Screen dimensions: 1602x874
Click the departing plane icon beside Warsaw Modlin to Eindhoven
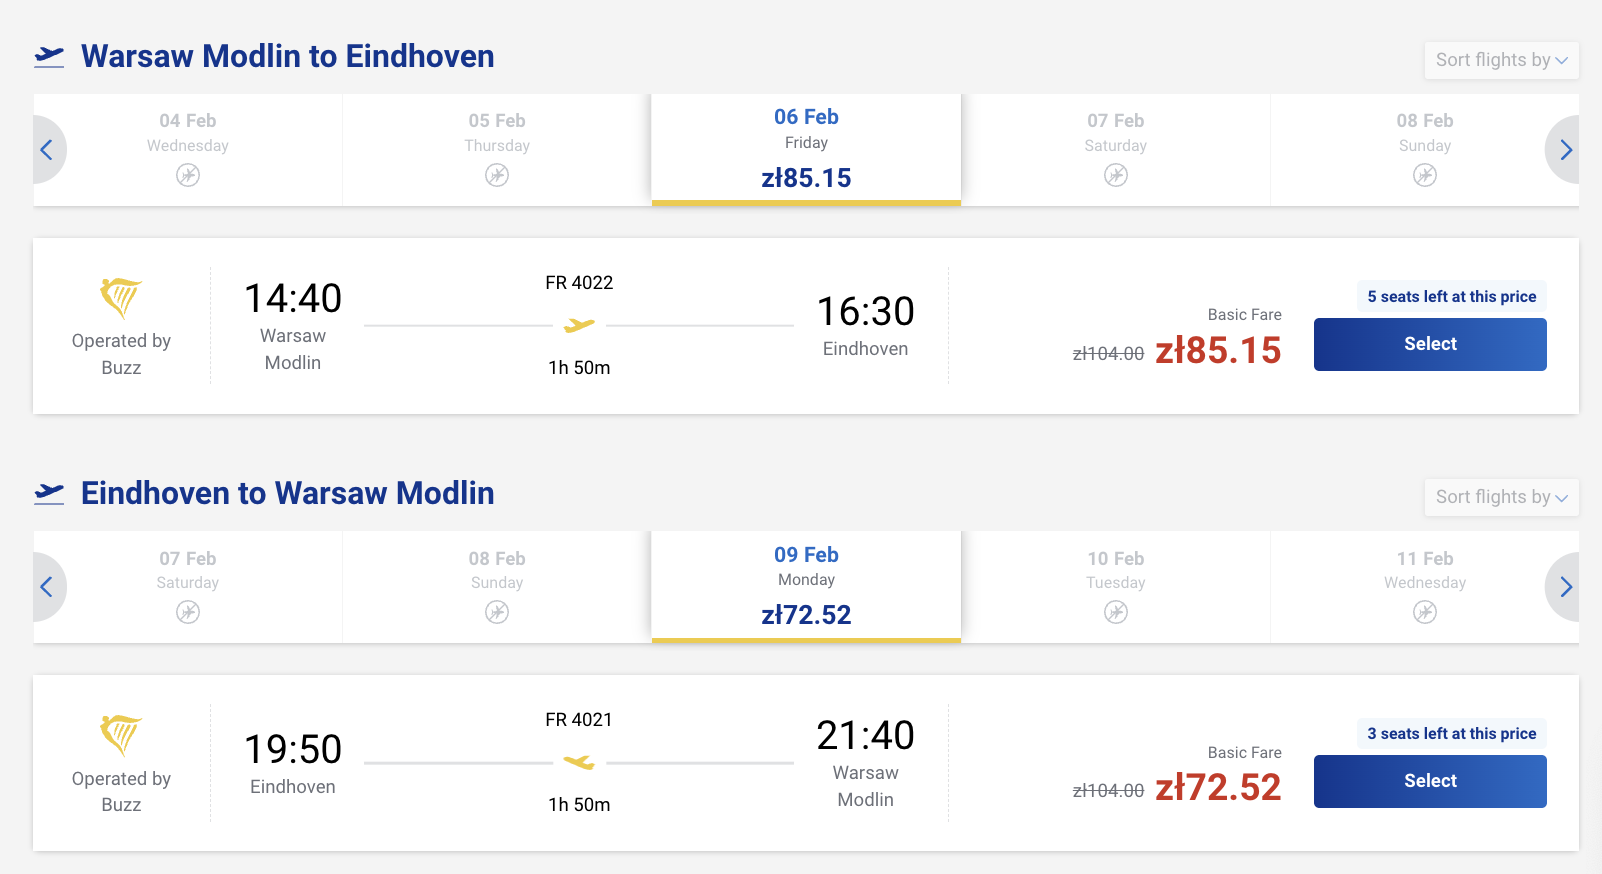click(x=49, y=56)
